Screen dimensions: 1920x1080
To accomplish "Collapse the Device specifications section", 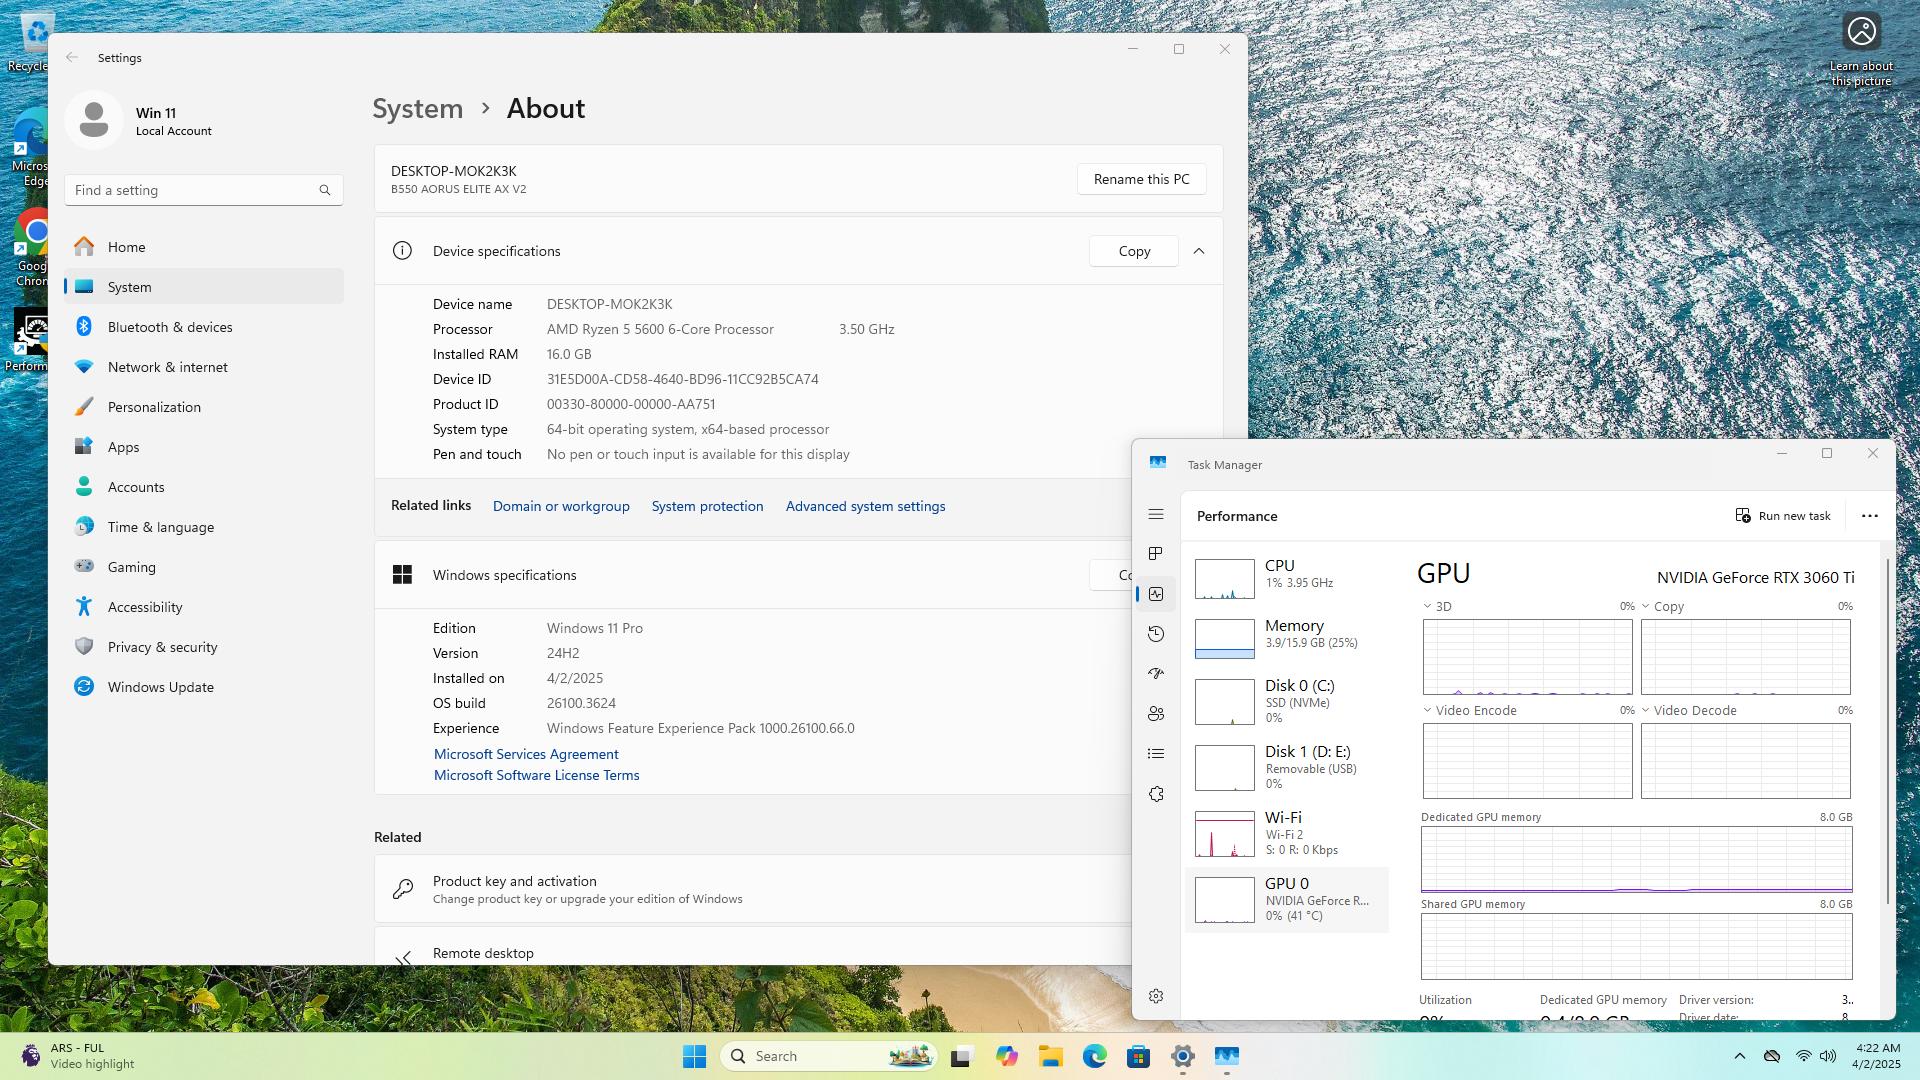I will click(x=1199, y=251).
